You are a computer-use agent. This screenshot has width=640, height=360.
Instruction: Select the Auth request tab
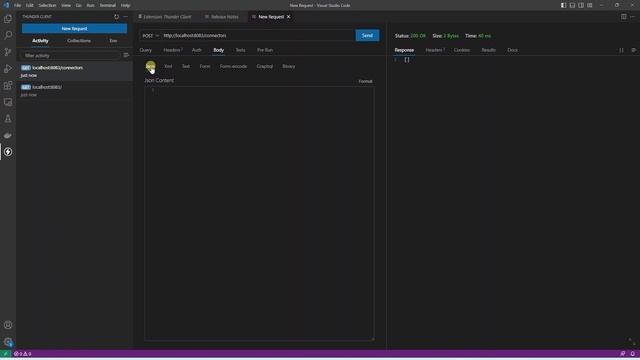[197, 50]
